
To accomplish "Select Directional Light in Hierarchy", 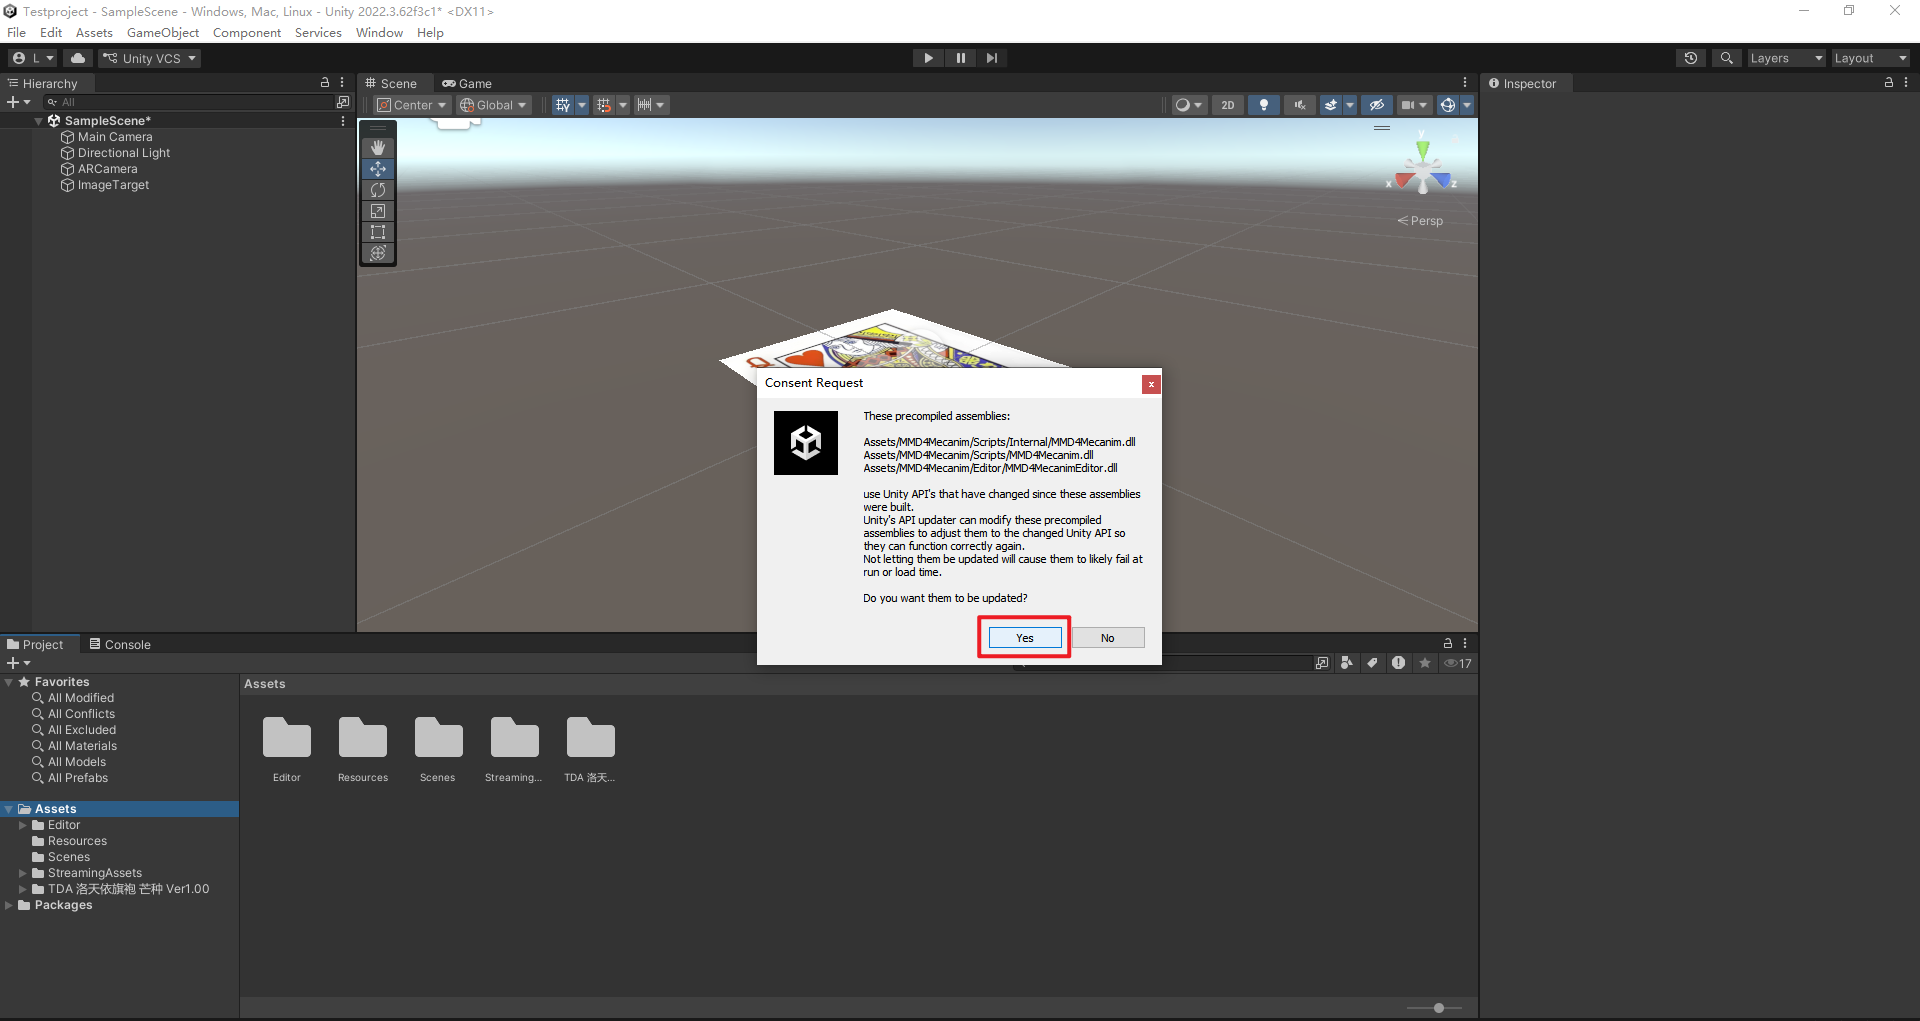I will coord(124,153).
